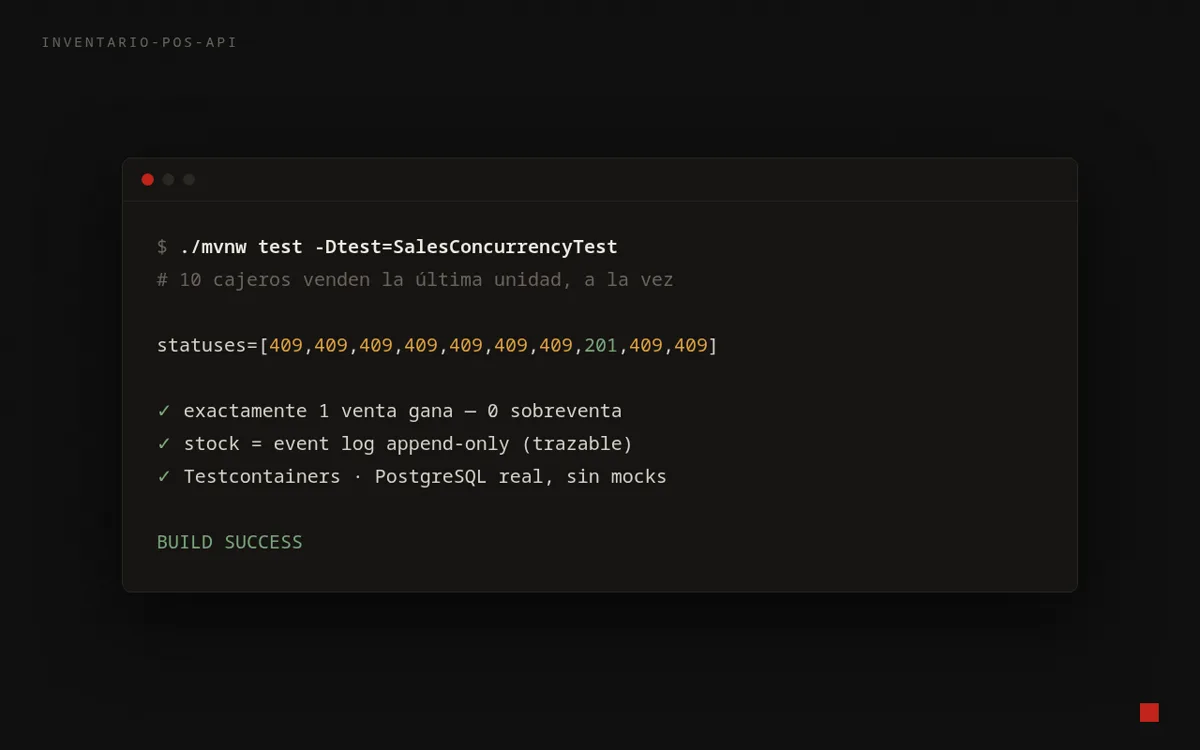
Task: Click the statuses= label
Action: click(208, 346)
